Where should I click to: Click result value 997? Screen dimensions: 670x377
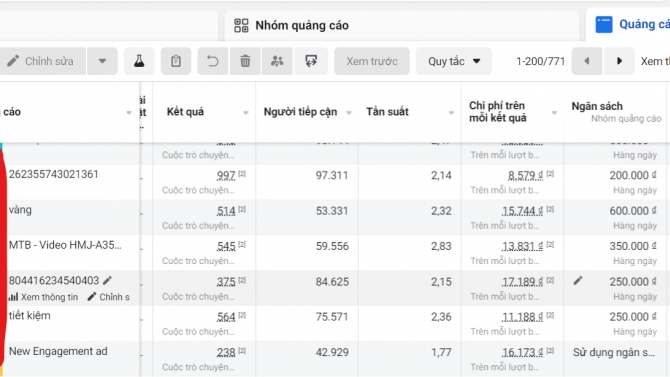point(226,176)
